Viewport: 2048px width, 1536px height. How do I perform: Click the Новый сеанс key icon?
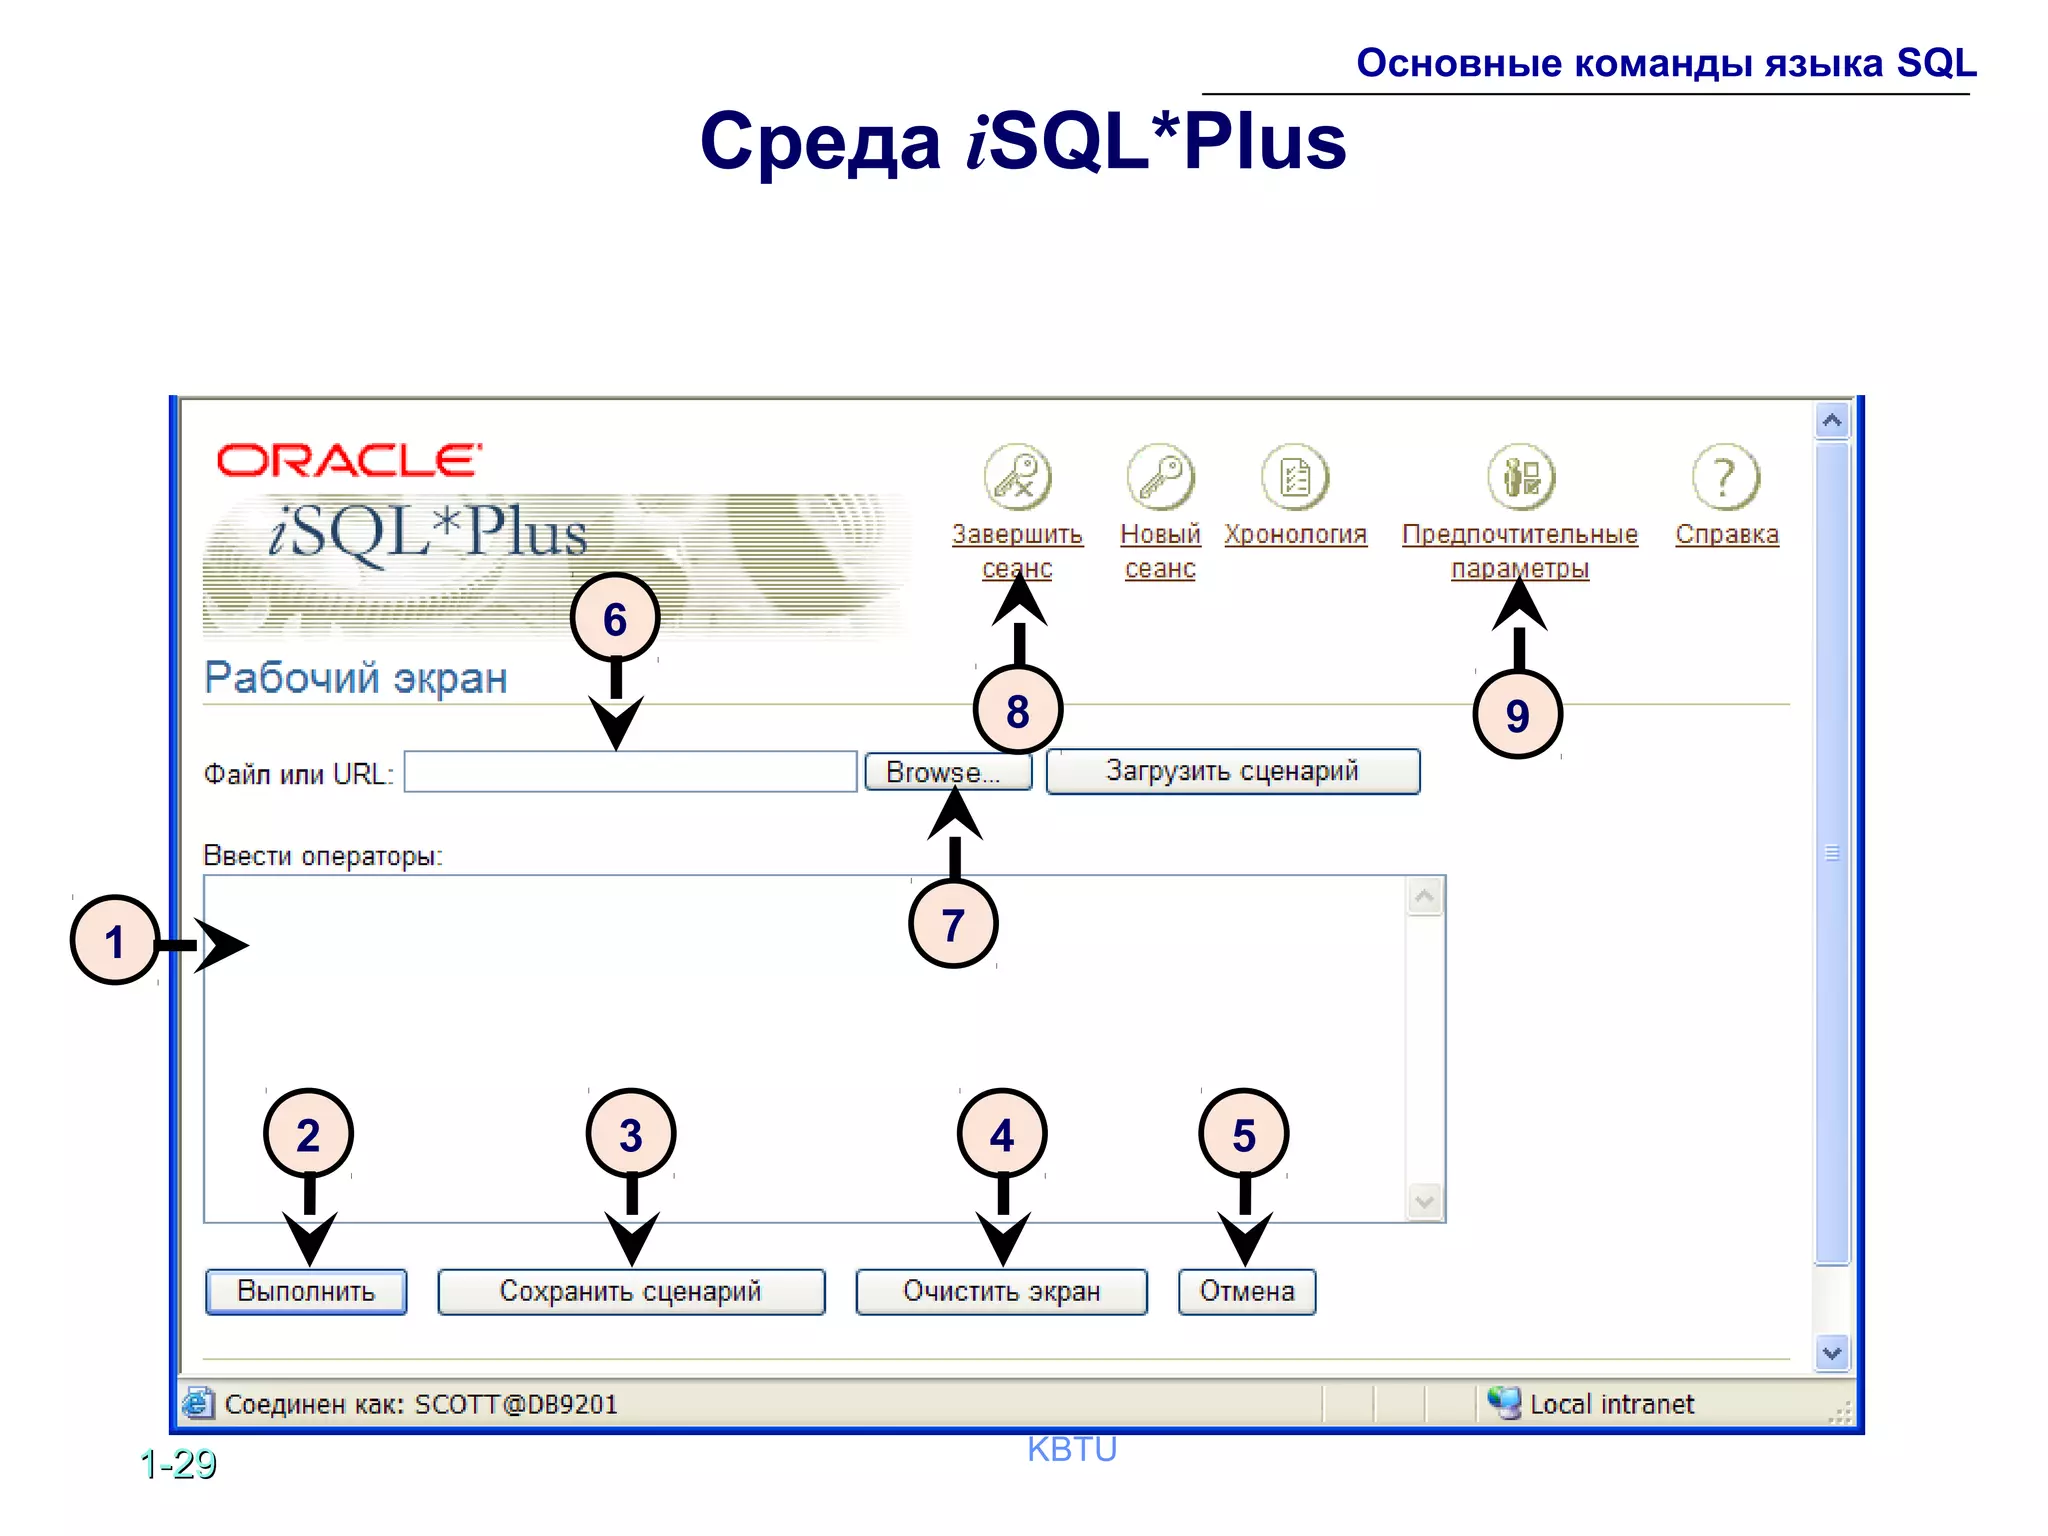pyautogui.click(x=1160, y=477)
